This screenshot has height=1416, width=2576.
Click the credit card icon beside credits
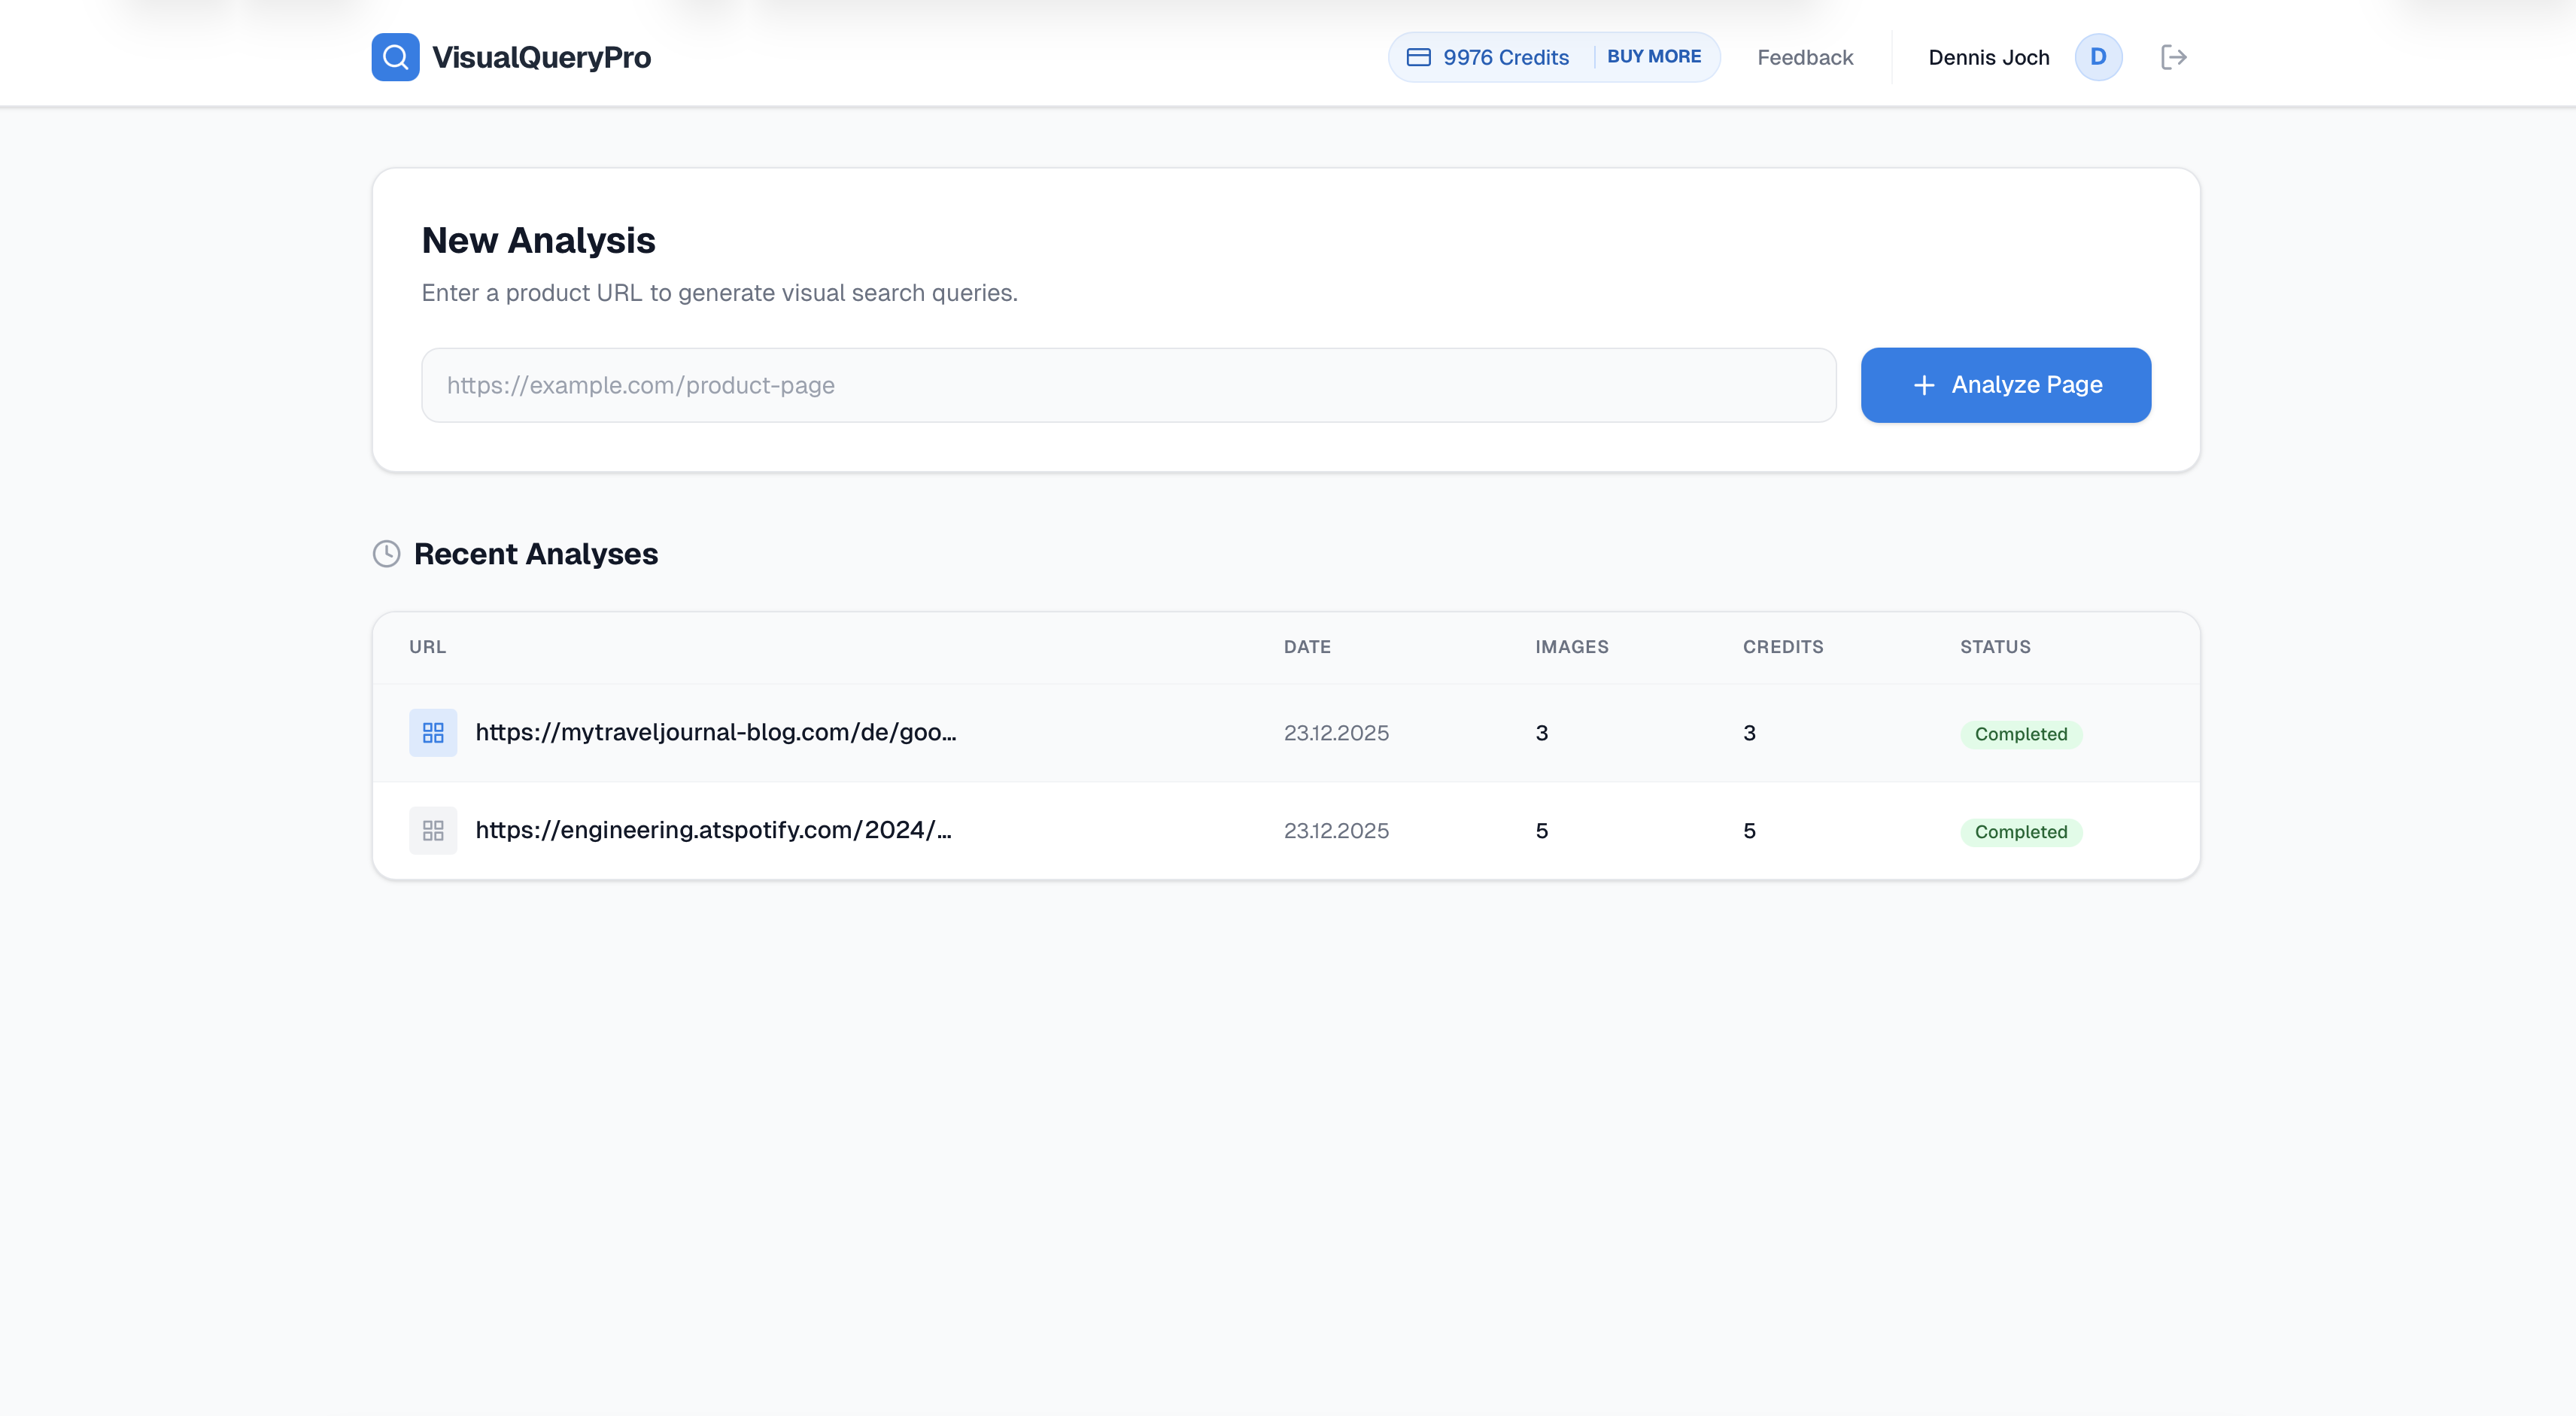[x=1418, y=57]
